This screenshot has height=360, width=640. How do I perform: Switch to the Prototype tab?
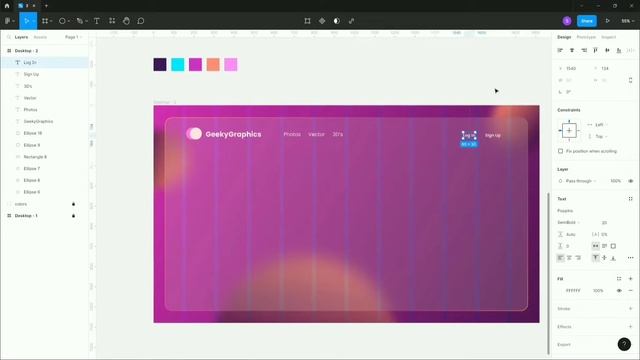pyautogui.click(x=586, y=37)
